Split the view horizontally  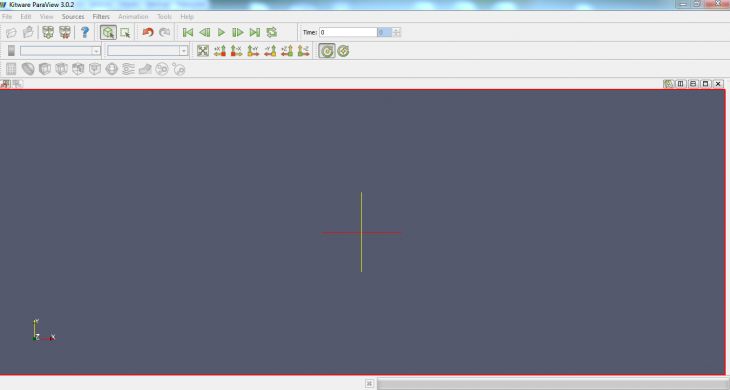point(680,84)
